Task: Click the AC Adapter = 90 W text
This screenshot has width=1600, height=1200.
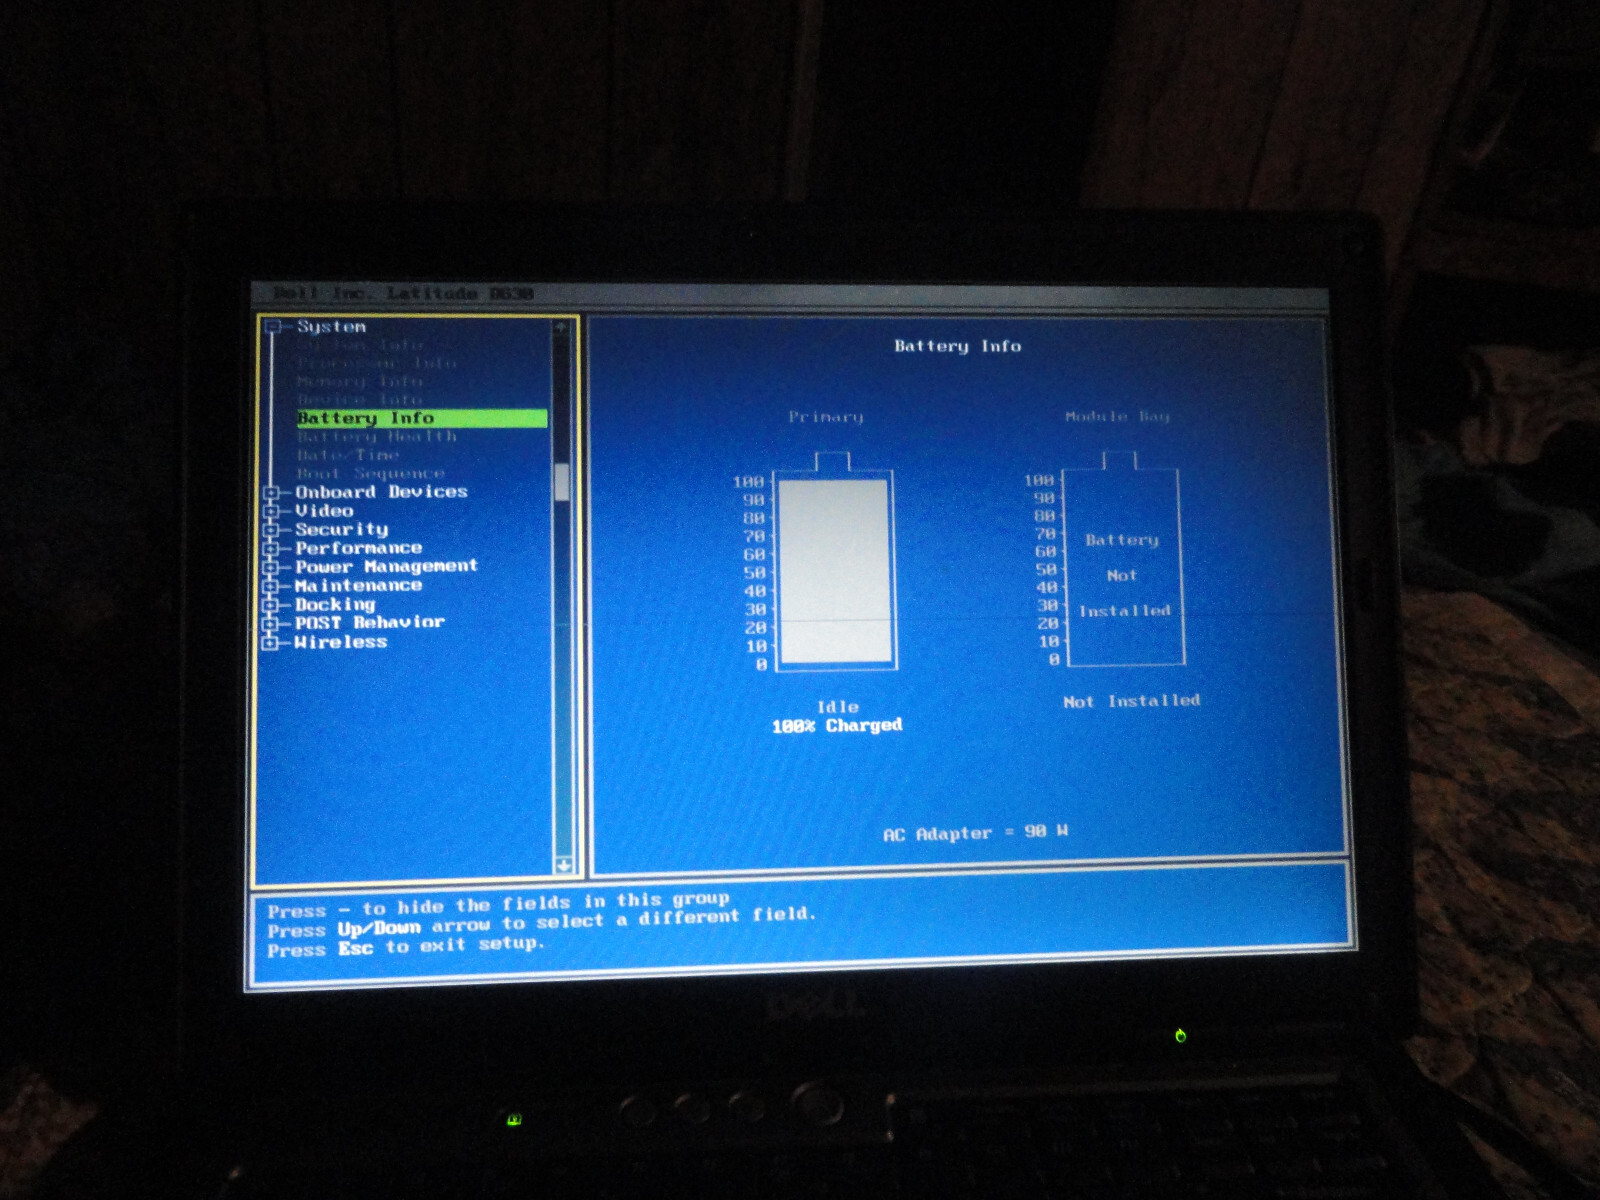Action: [x=976, y=833]
